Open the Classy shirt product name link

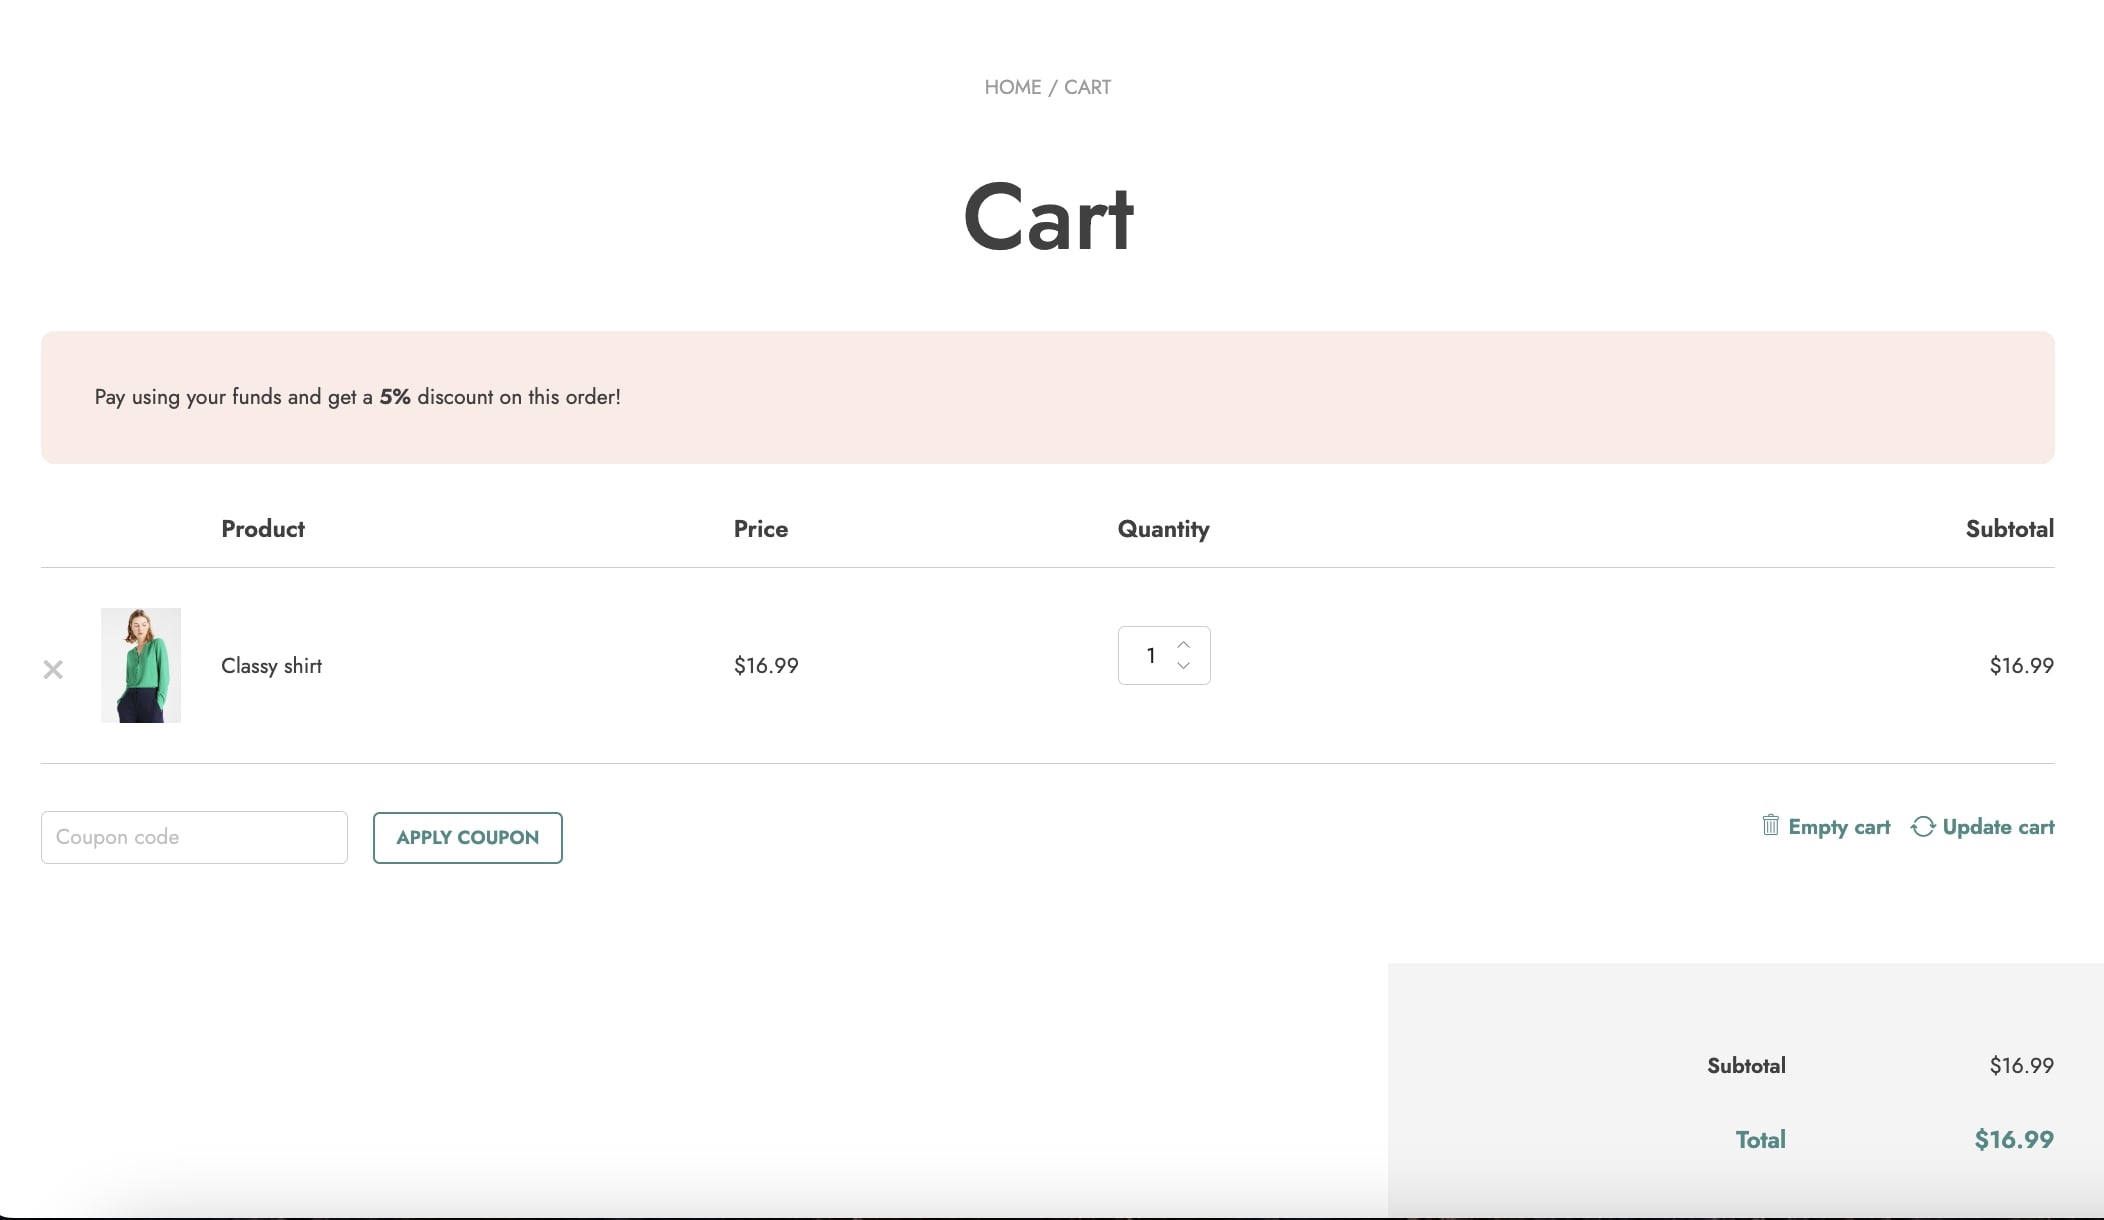click(271, 666)
